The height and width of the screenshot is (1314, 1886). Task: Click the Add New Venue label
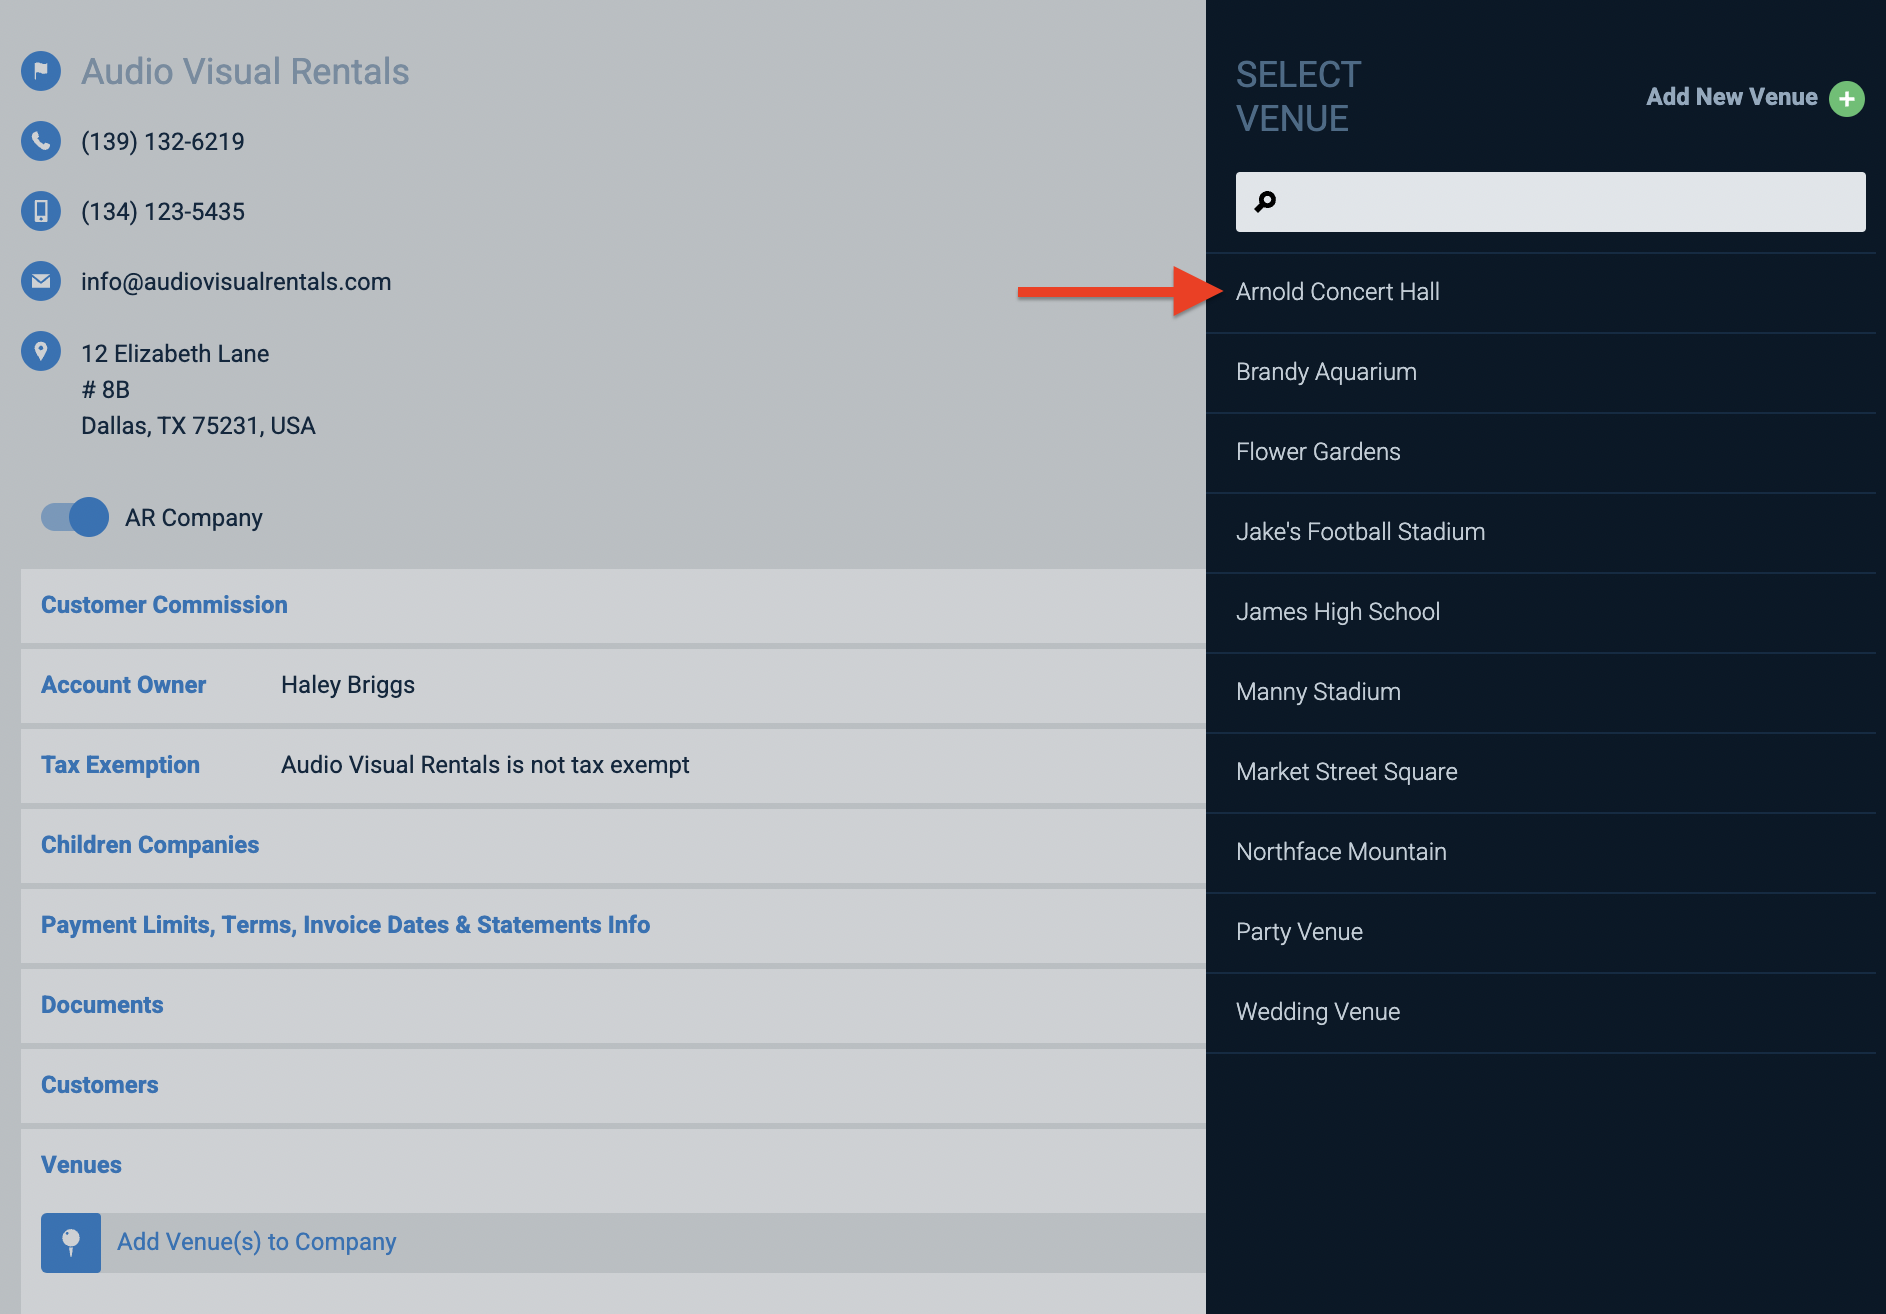1732,97
